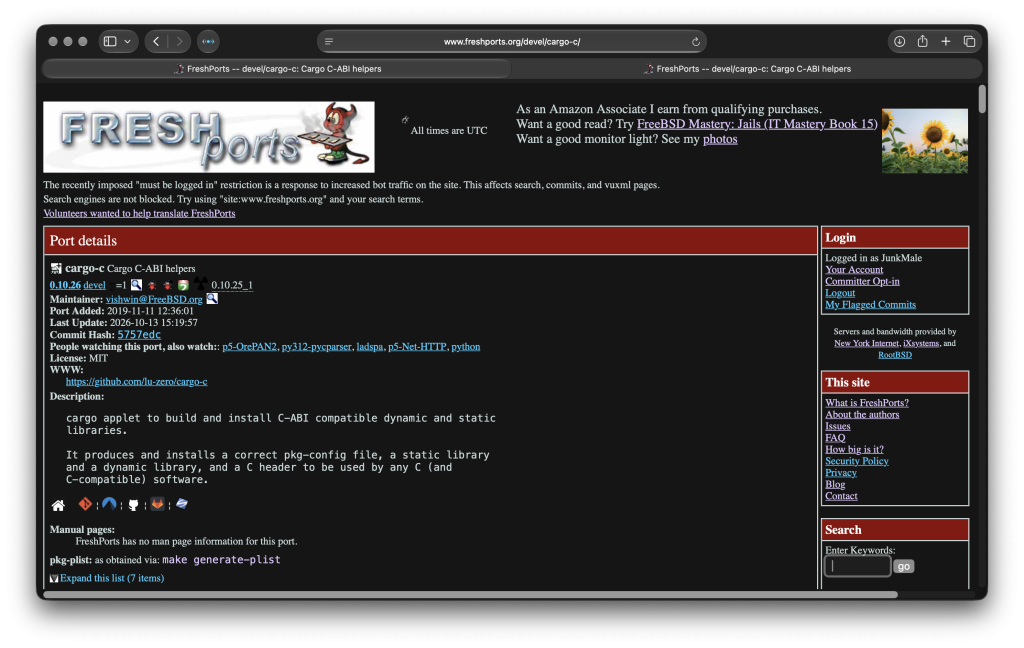1024x648 pixels.
Task: Show tab overview icon
Action: pos(969,41)
